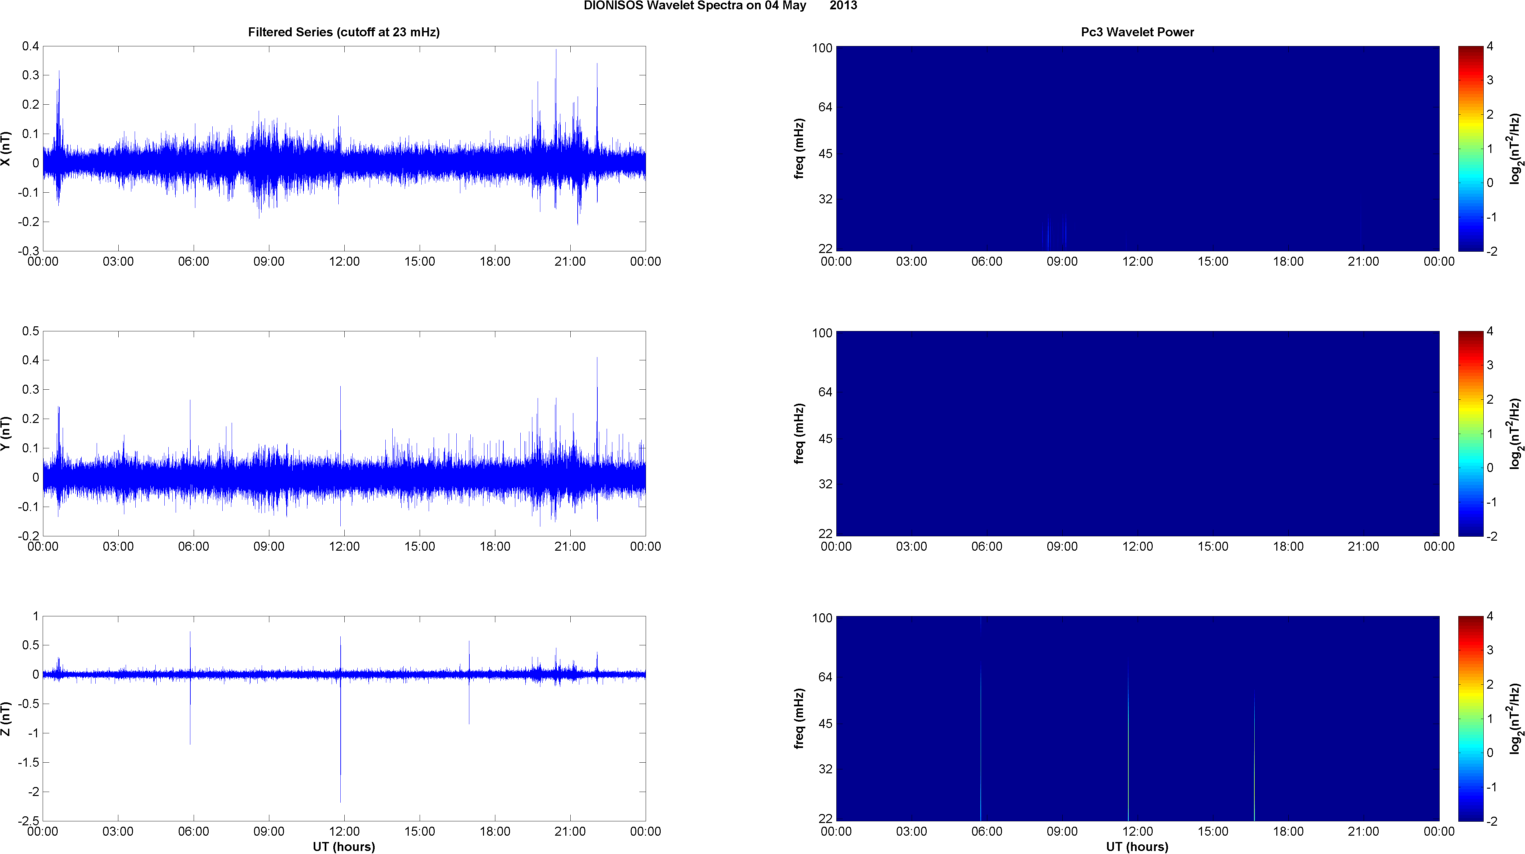This screenshot has width=1525, height=854.
Task: Click the 'freq (mHz)' label of top spectrogram
Action: [800, 148]
